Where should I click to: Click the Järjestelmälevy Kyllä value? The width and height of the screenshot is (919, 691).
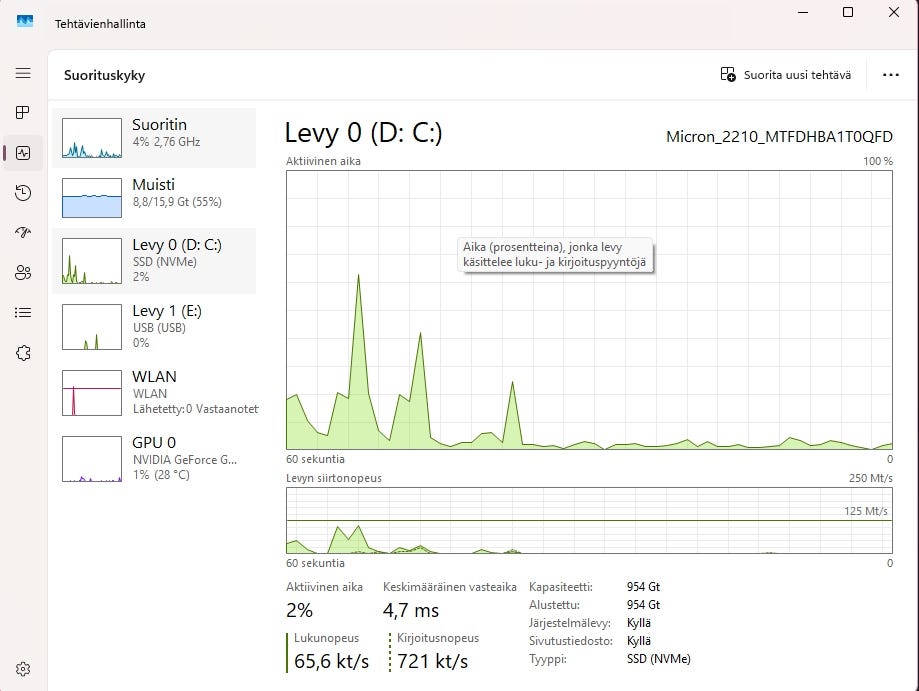tap(639, 623)
